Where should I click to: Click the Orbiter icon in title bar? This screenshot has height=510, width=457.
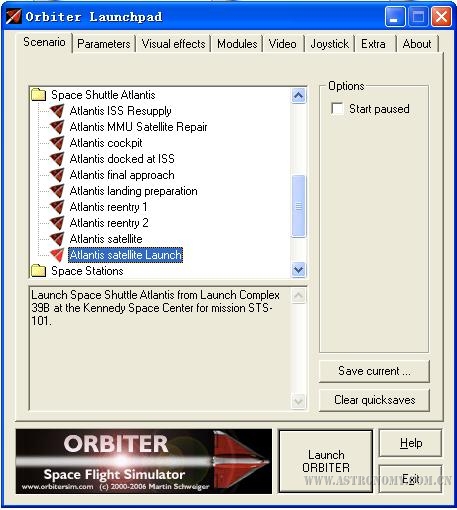(14, 16)
